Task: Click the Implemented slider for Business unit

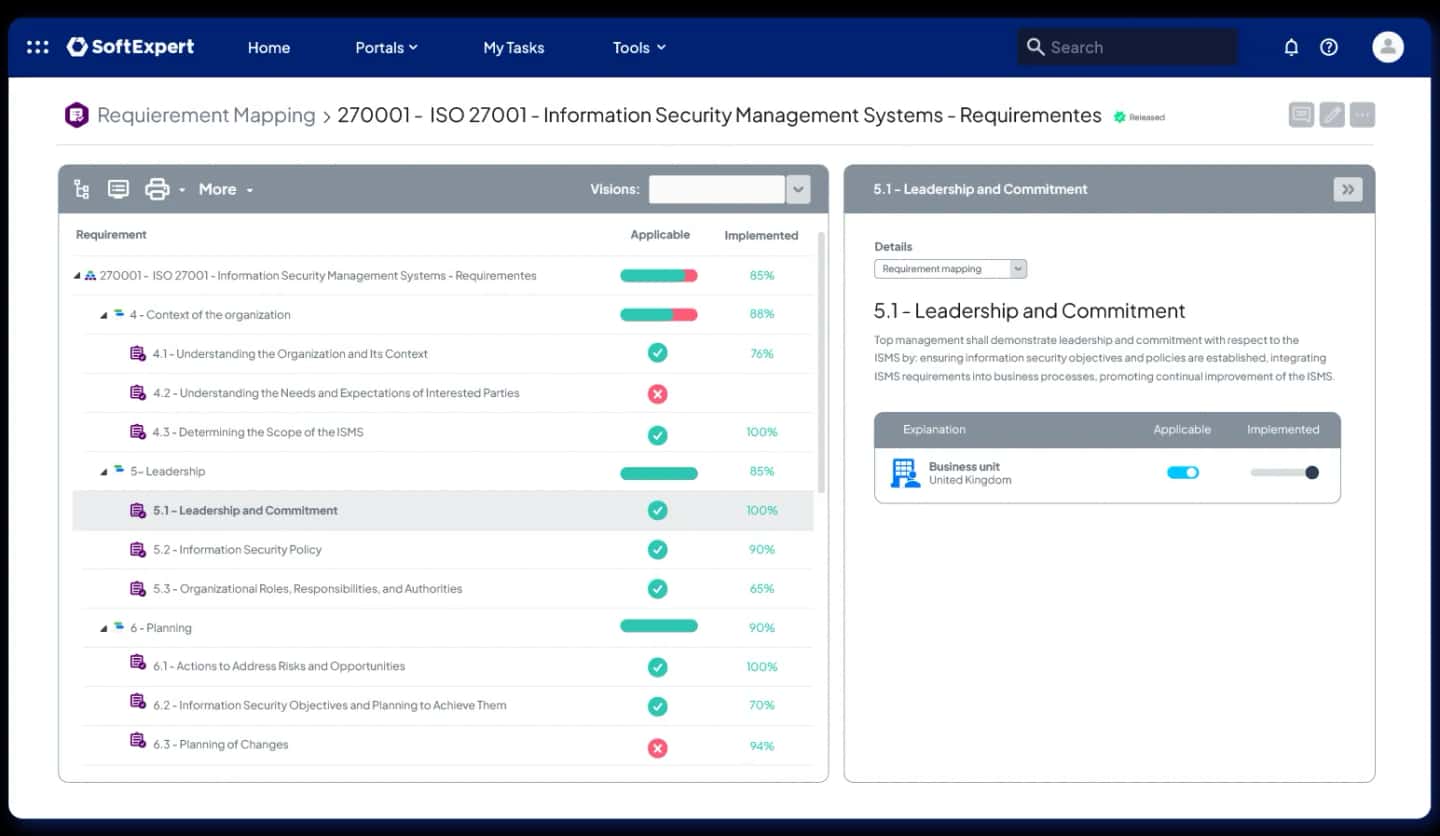Action: pos(1284,473)
